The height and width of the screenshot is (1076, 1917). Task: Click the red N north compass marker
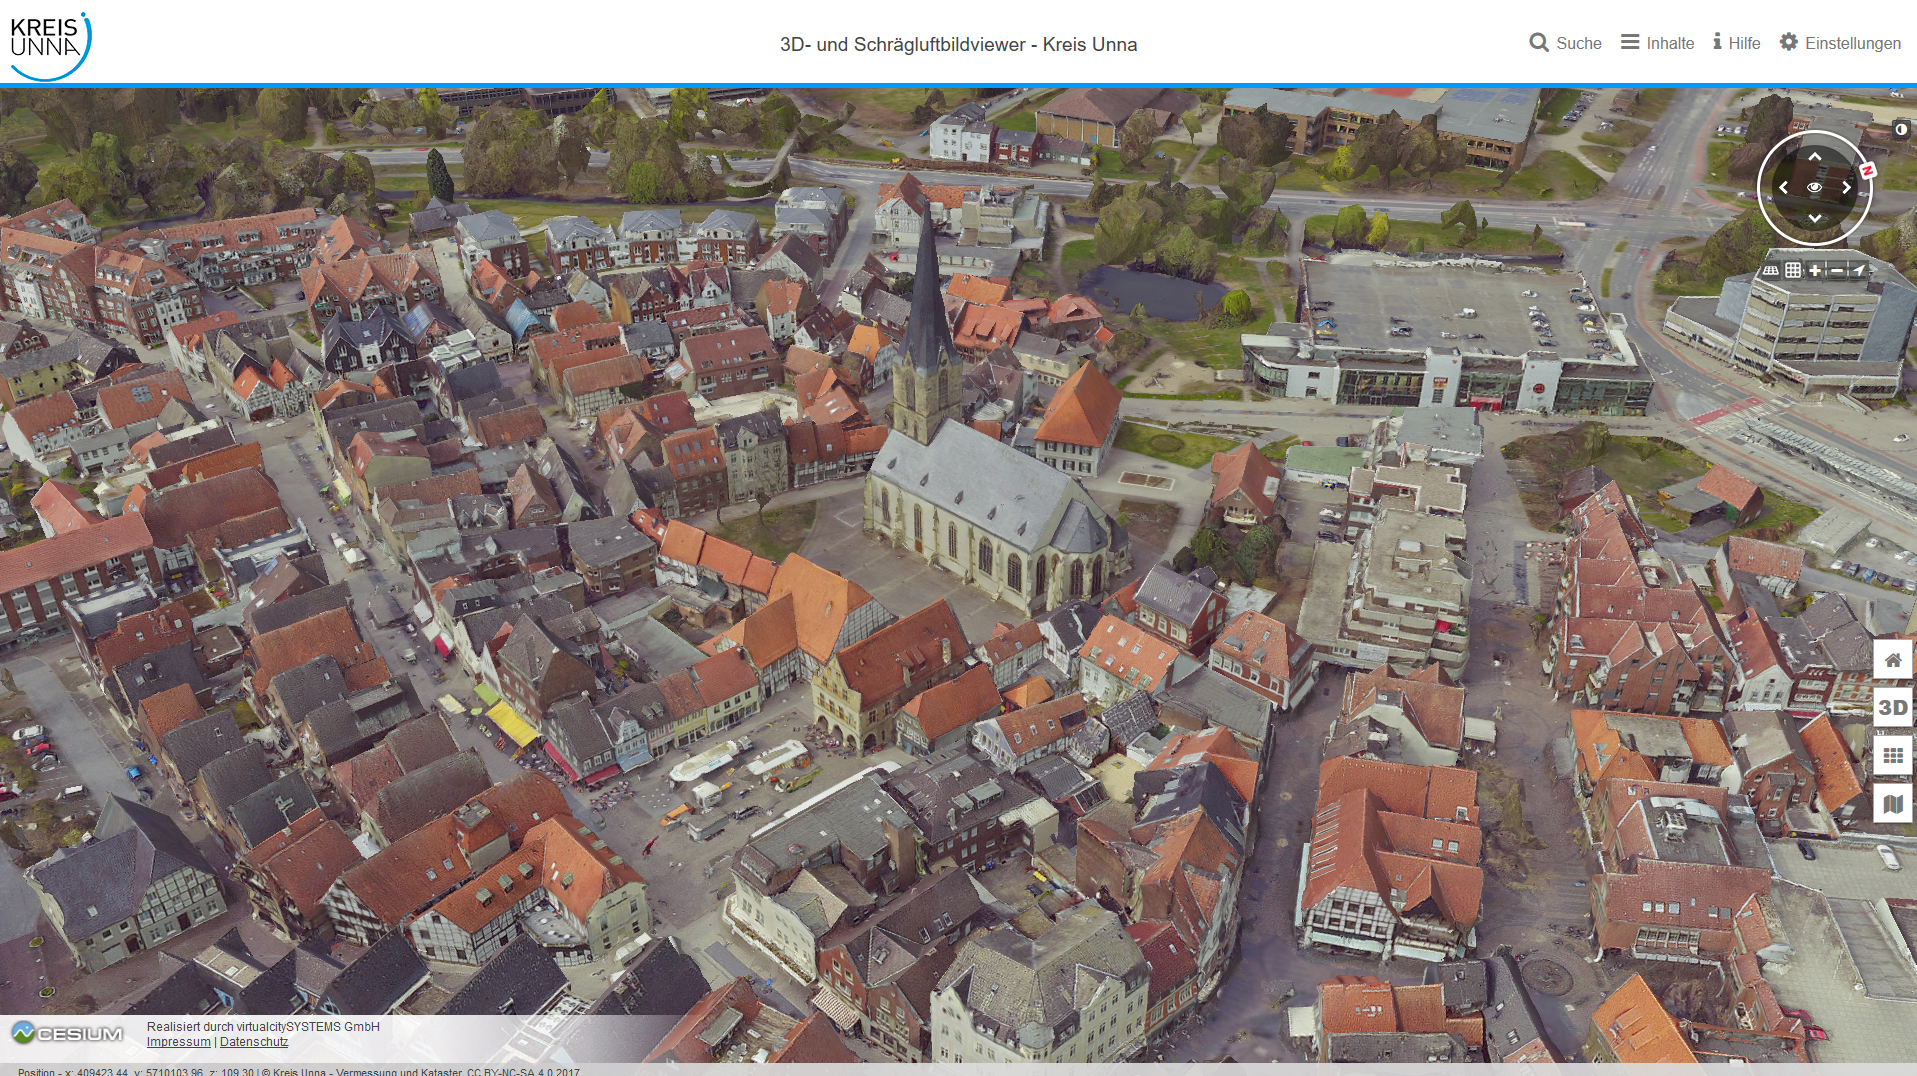click(x=1867, y=171)
